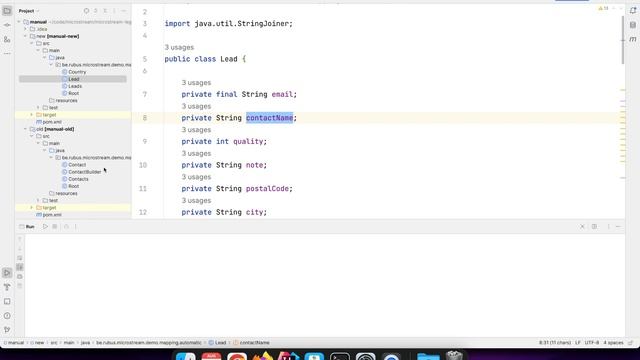Open pom.xml under manual-new
The image size is (640, 360).
click(49, 122)
